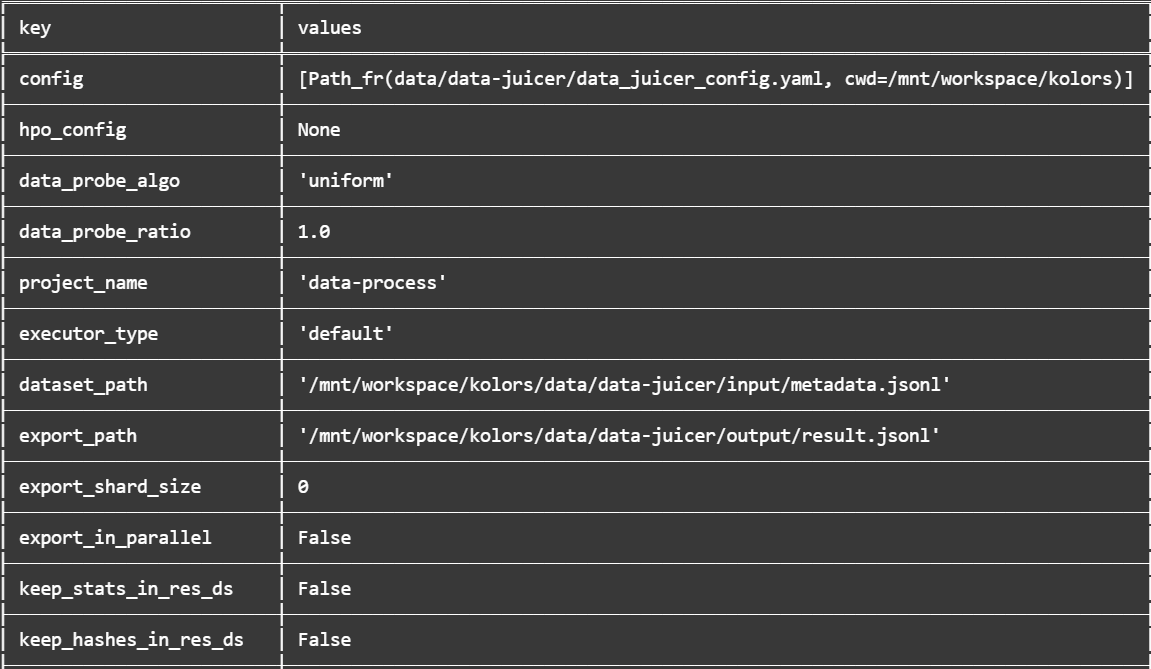Screen dimensions: 1151x669
Task: Click the 'data-process' project name value
Action: (372, 283)
